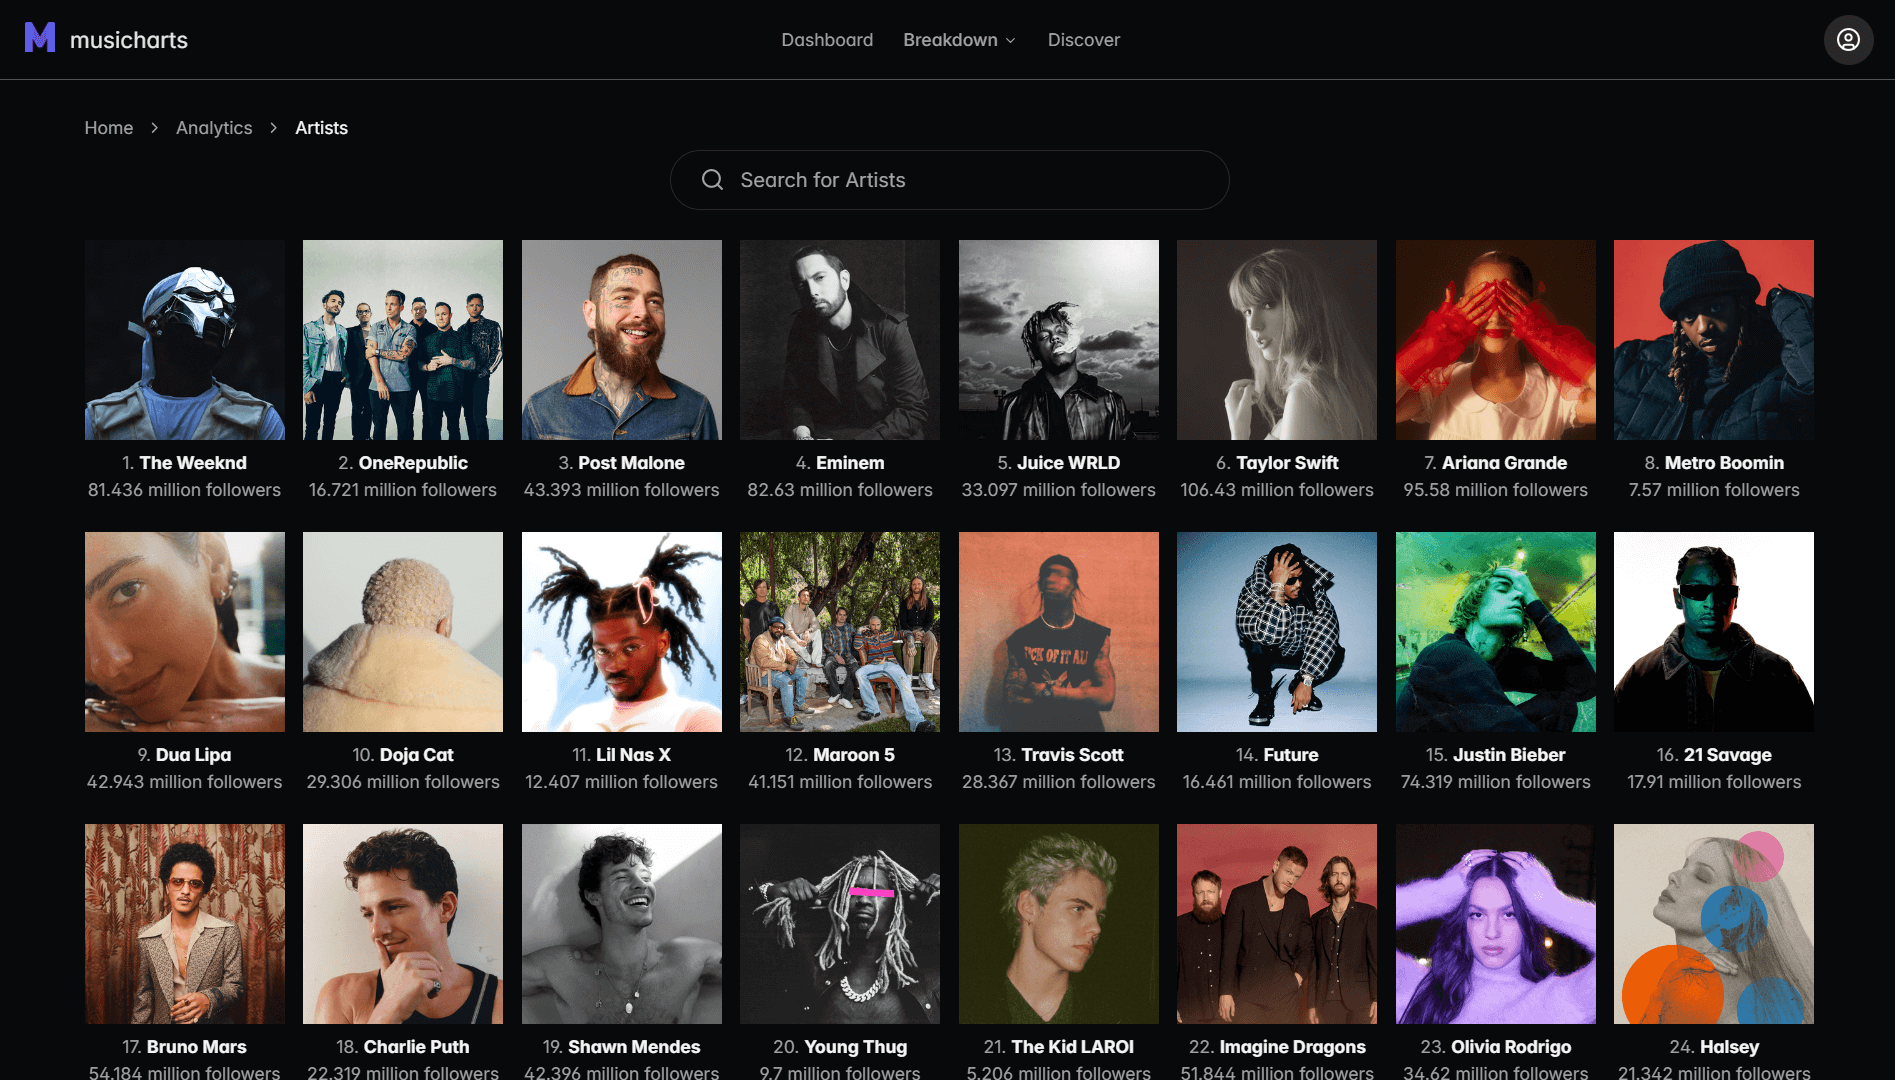Click the musiccharts brand name text

click(x=129, y=40)
